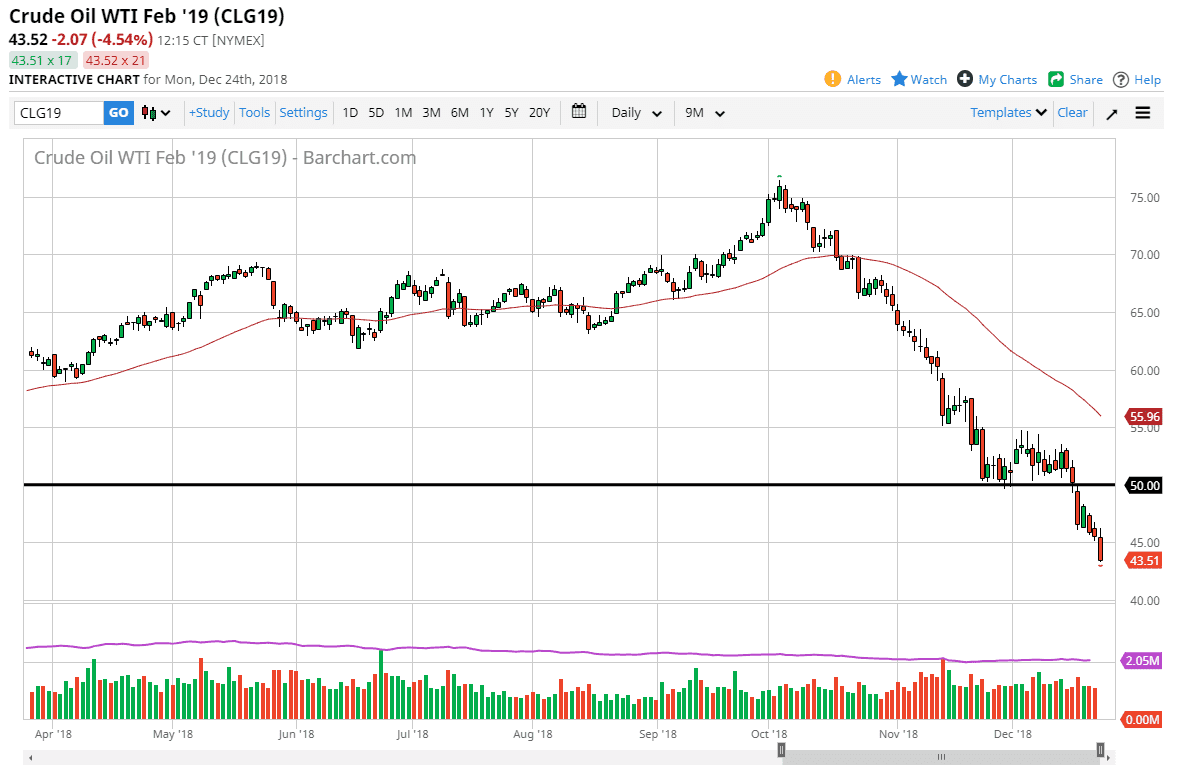Click the last price 43.52 in header
This screenshot has height=766, width=1177.
pos(28,39)
